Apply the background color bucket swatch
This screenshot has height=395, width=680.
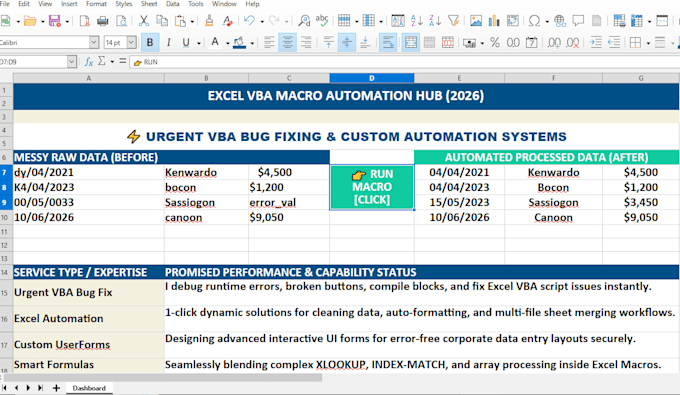[x=239, y=42]
